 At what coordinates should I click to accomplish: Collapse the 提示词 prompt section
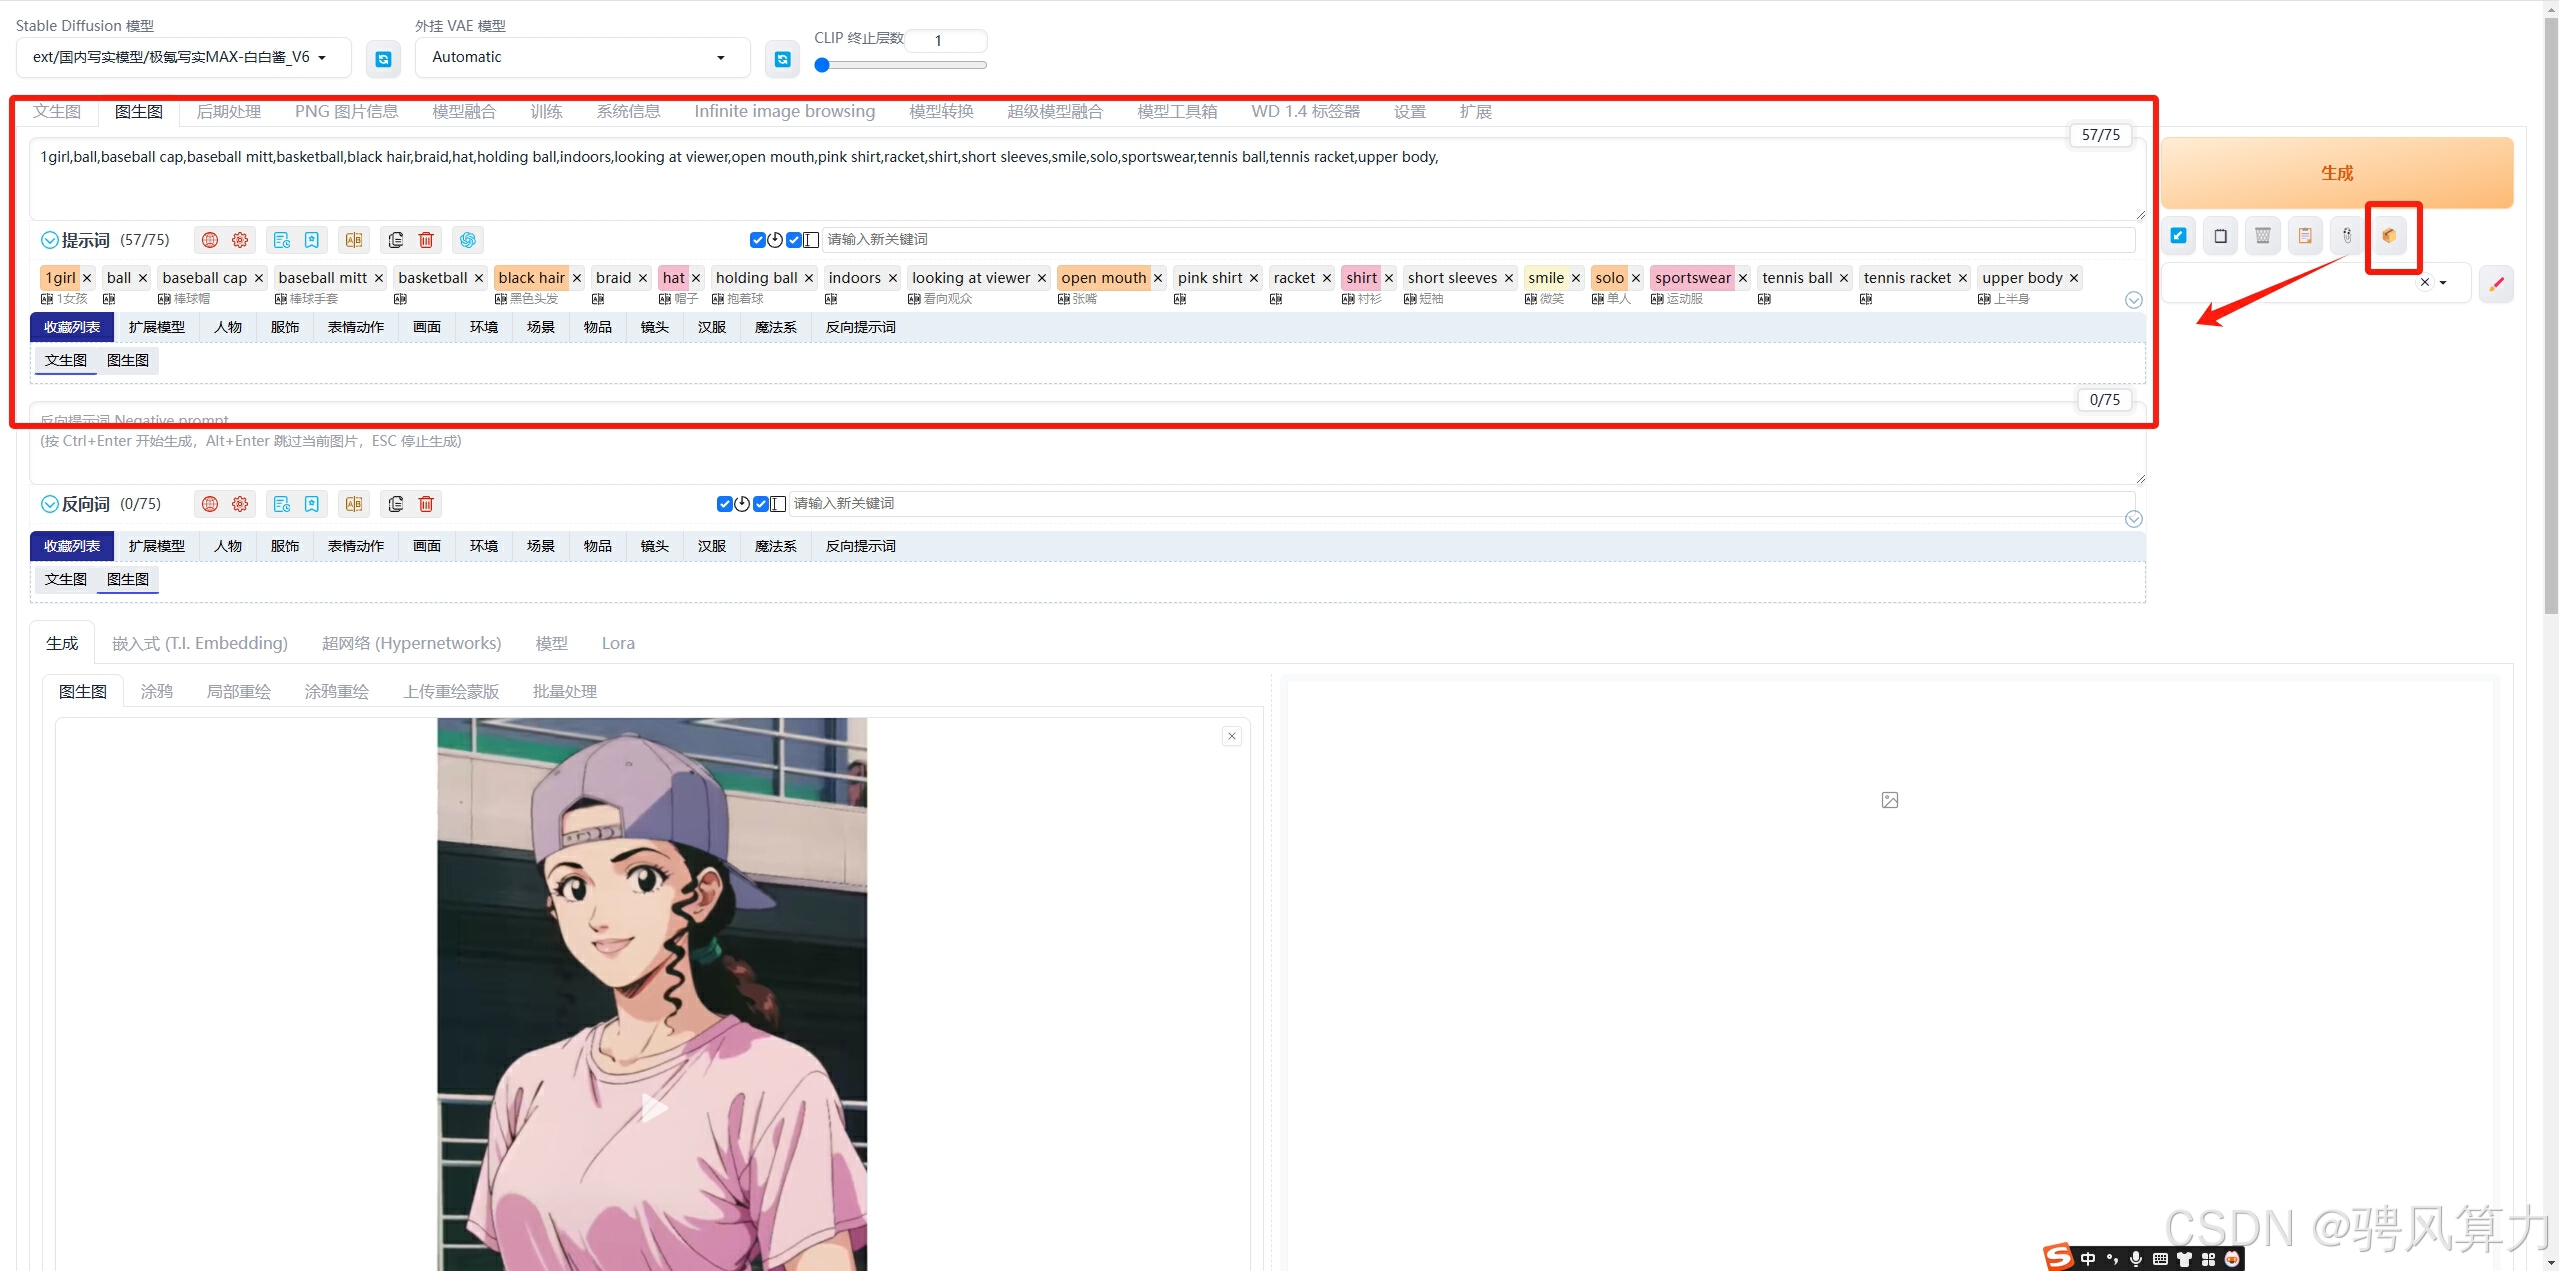pos(49,240)
